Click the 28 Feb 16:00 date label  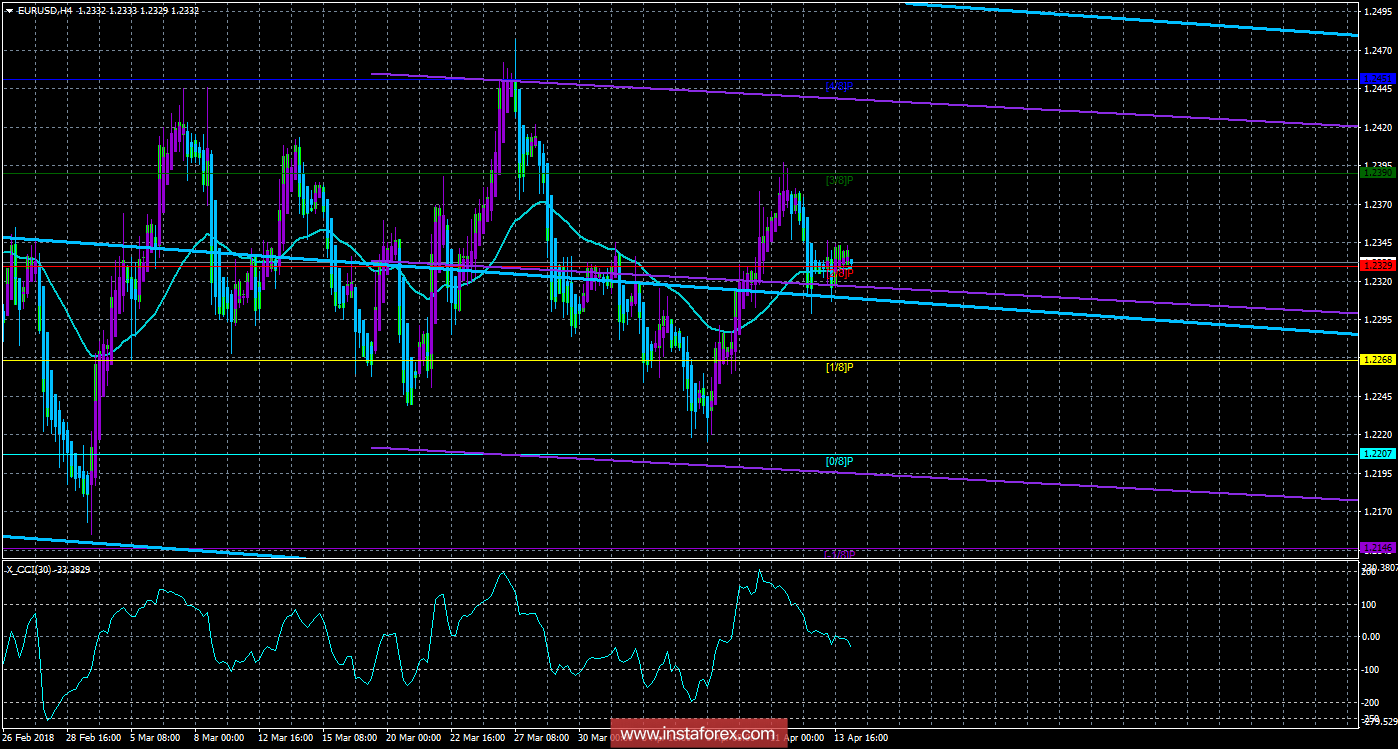pos(96,738)
